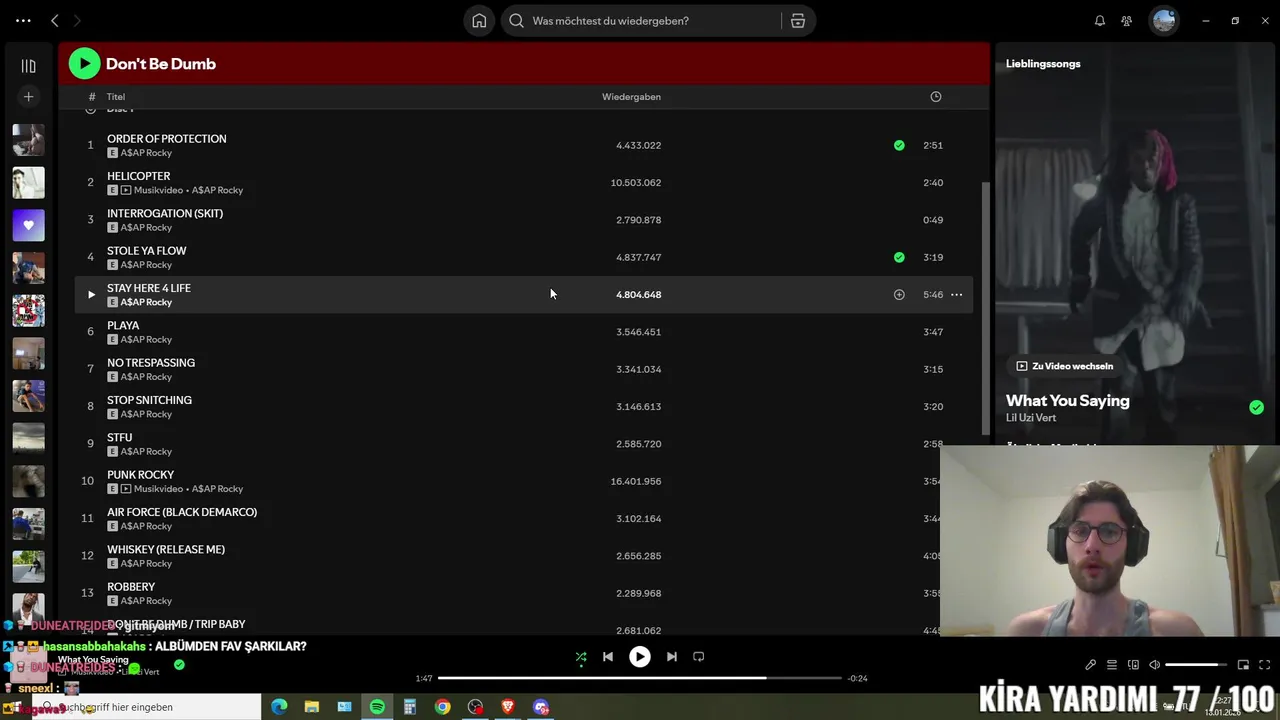Open A$AP Rocky artist link under STFU
Screen dimensions: 1280x720
pos(146,452)
